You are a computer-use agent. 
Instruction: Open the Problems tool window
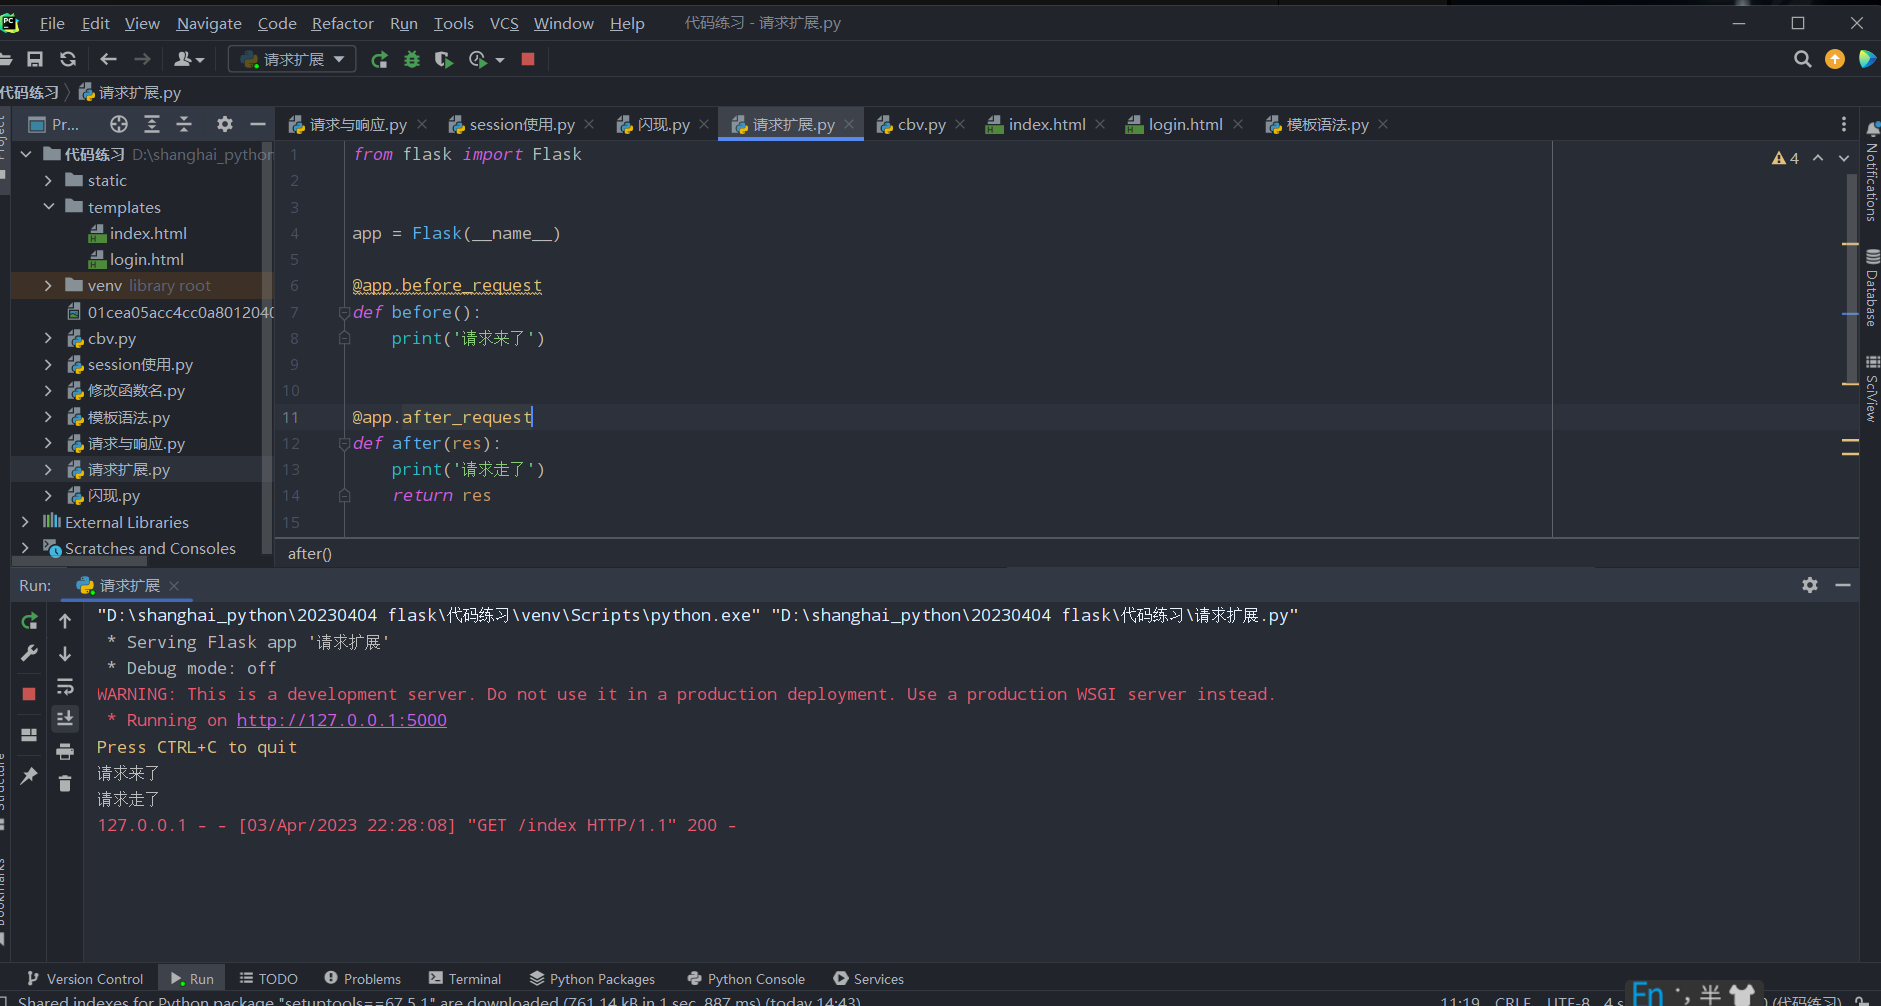point(363,979)
